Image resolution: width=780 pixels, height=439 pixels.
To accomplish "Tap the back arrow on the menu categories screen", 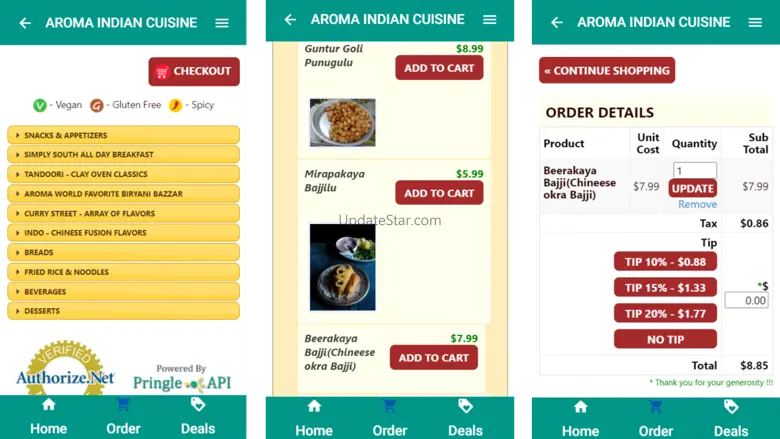I will (x=25, y=23).
